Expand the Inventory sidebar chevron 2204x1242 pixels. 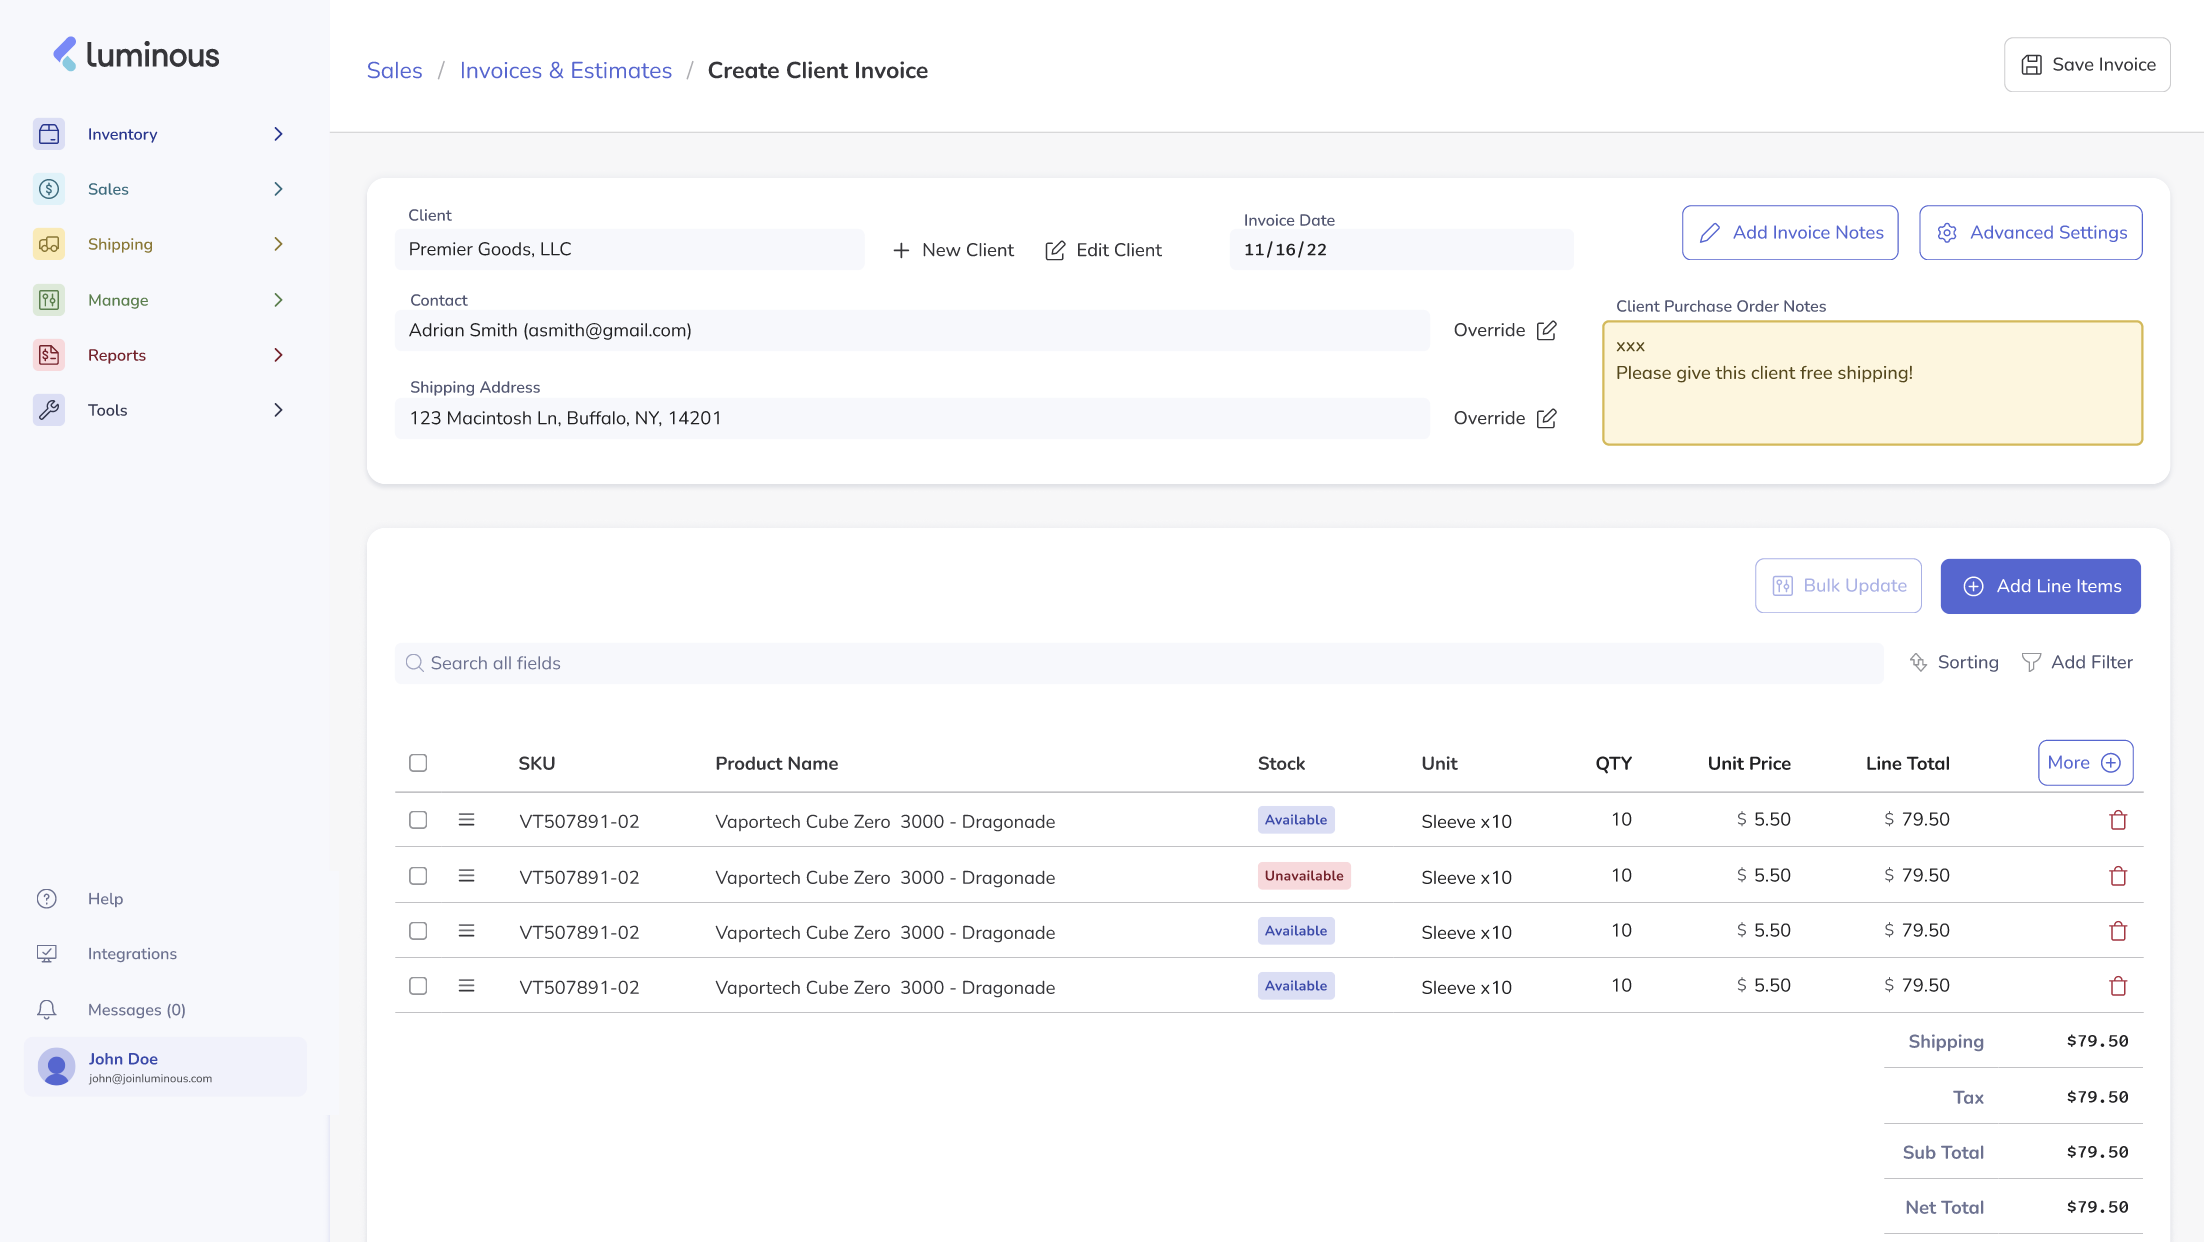(x=278, y=133)
